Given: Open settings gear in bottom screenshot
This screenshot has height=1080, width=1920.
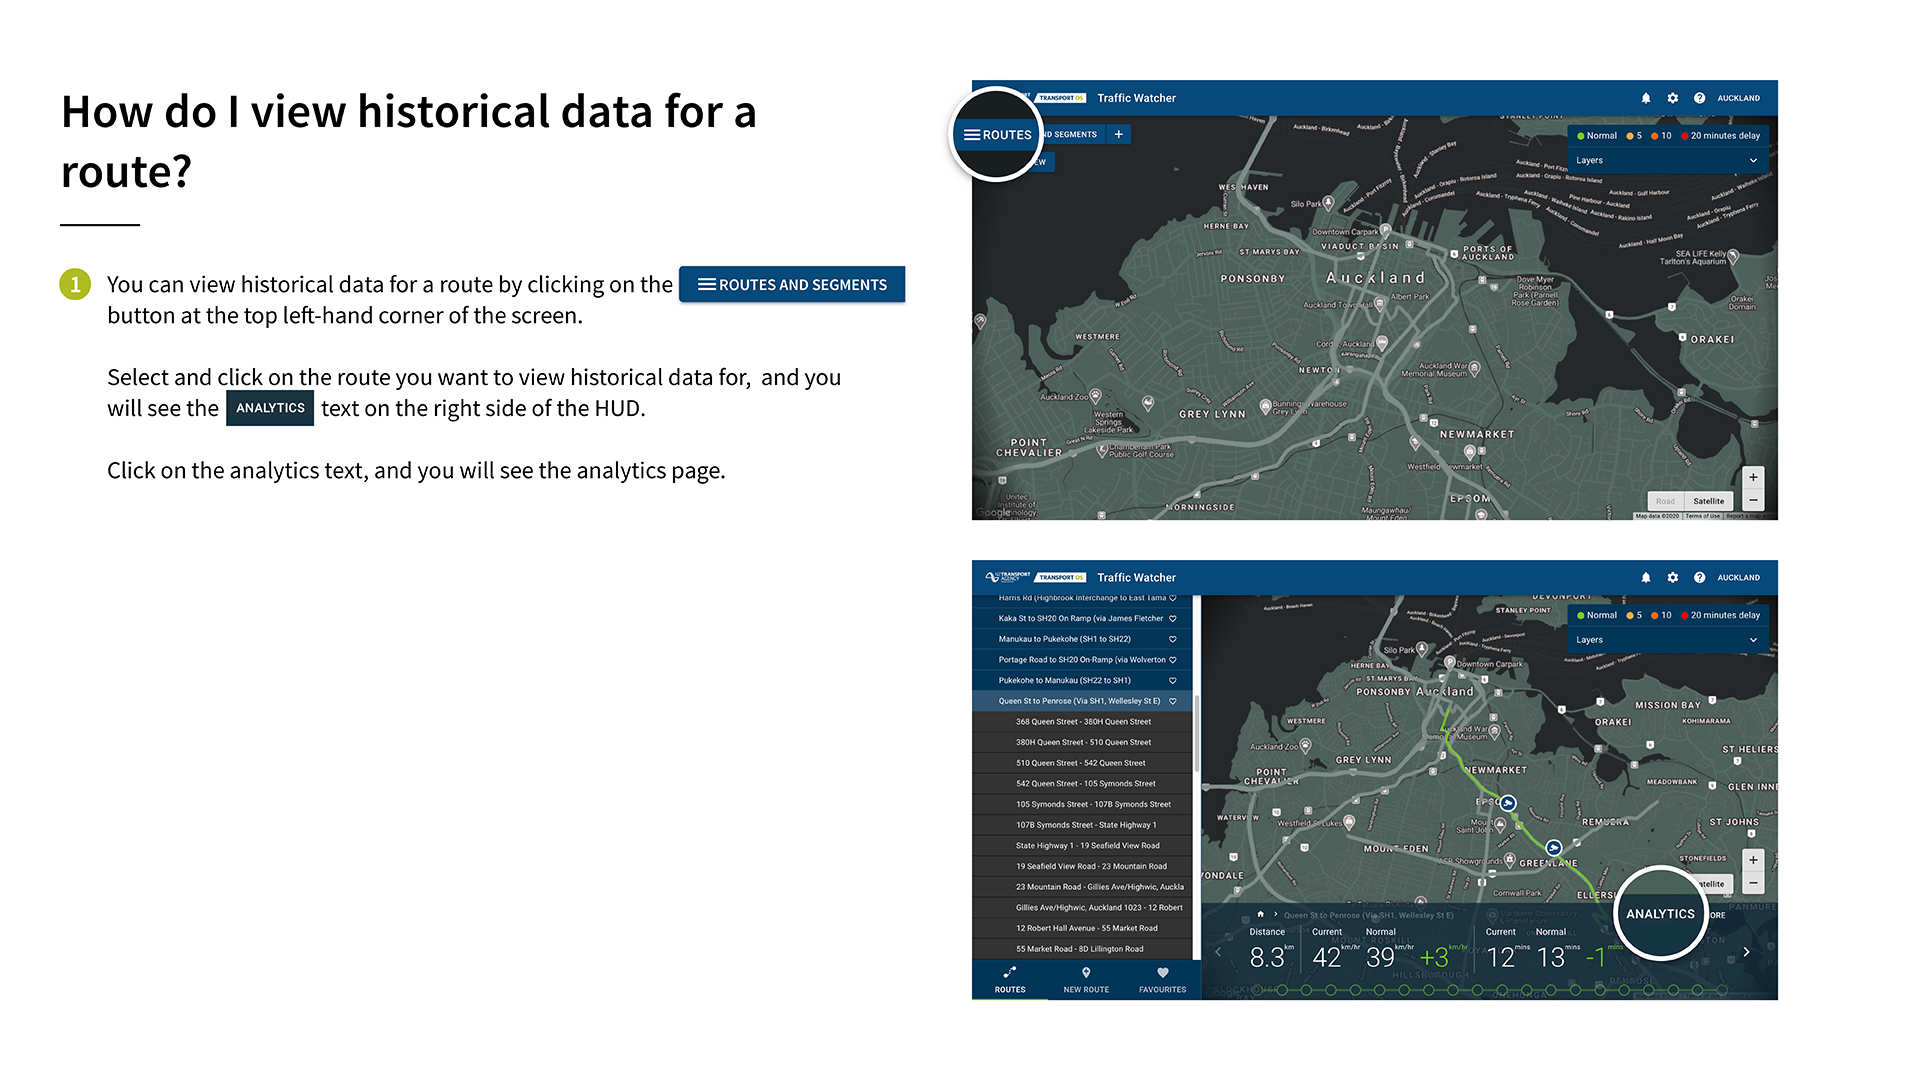Looking at the screenshot, I should coord(1673,577).
